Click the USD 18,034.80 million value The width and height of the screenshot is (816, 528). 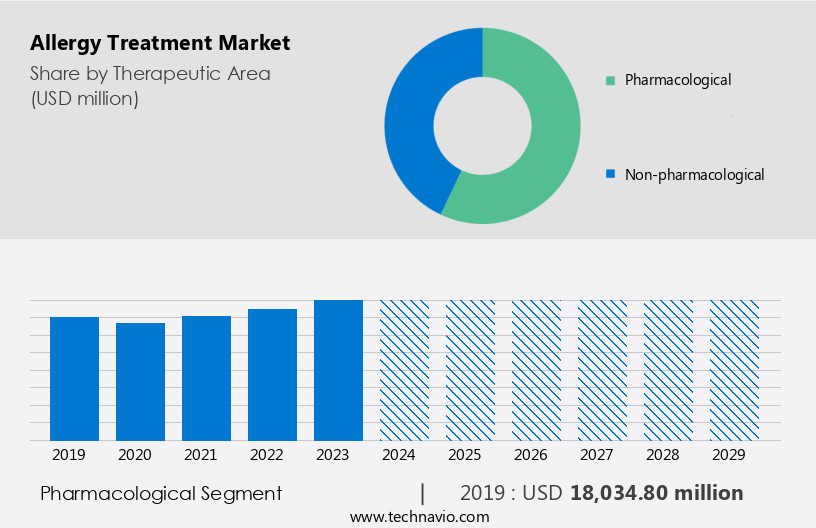656,493
